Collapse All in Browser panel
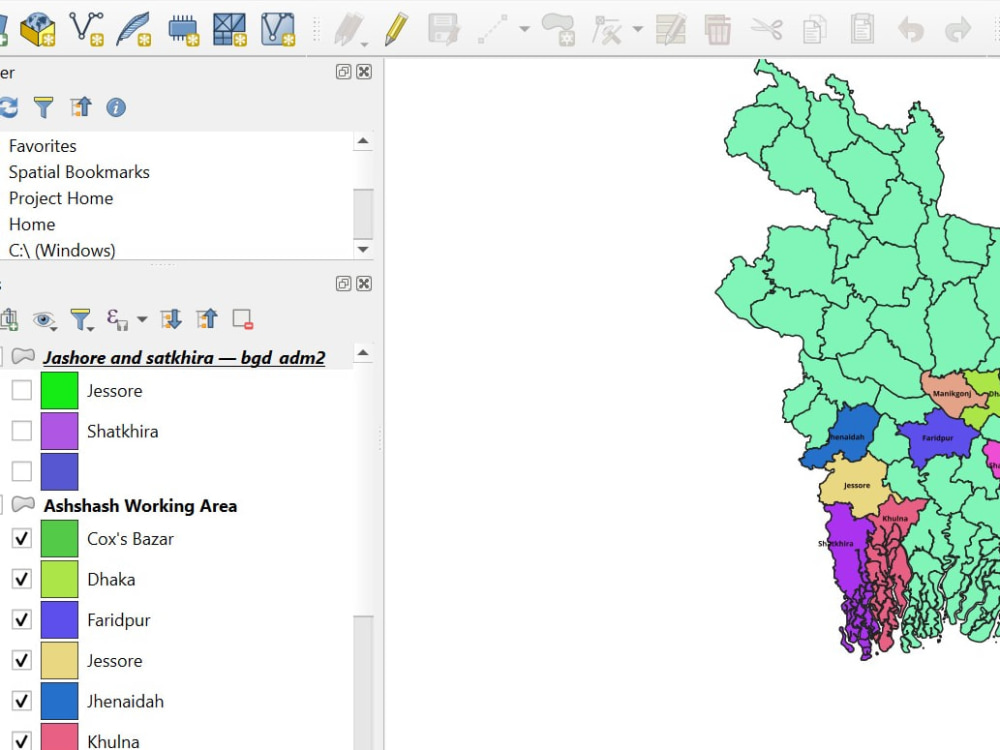Screen dimensions: 1000x750 [80, 107]
